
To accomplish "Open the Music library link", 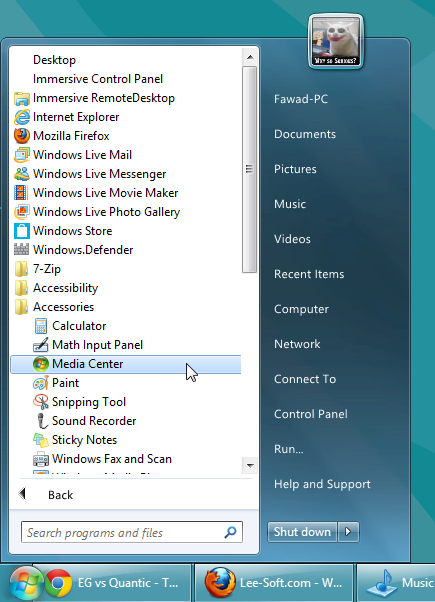I will (290, 204).
